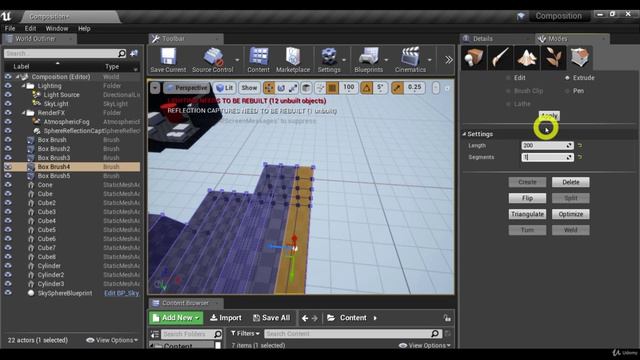Open the Show flags dropdown
This screenshot has height=360, width=640.
pos(249,88)
